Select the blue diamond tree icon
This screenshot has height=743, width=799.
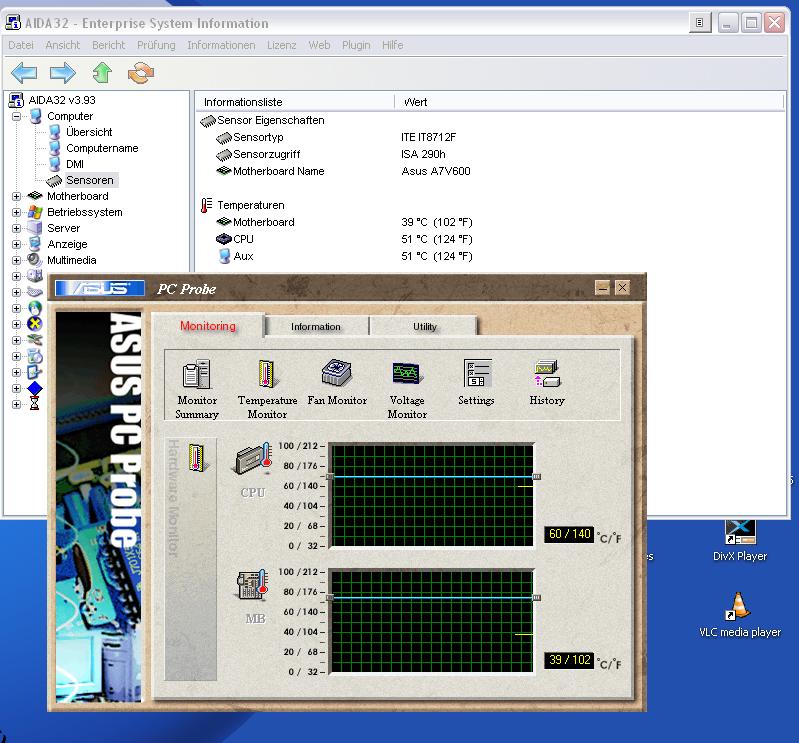click(x=35, y=388)
